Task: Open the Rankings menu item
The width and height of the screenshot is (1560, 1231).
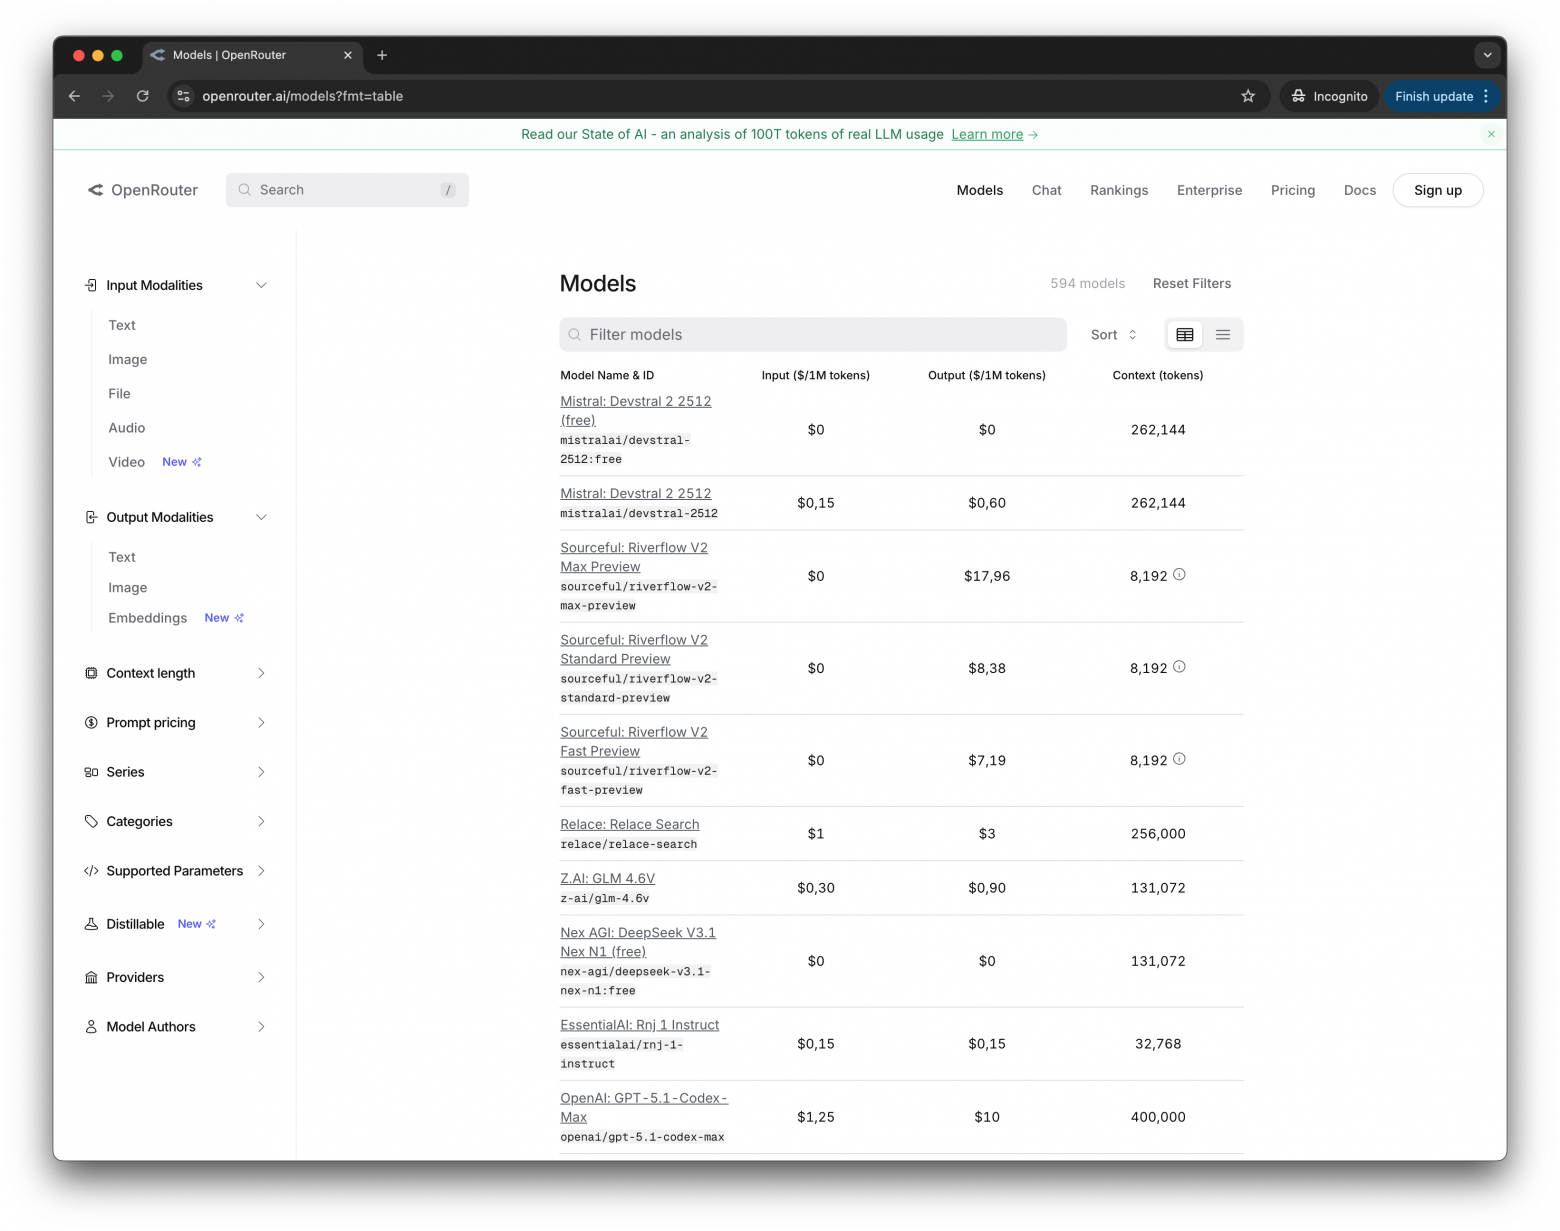Action: pos(1118,190)
